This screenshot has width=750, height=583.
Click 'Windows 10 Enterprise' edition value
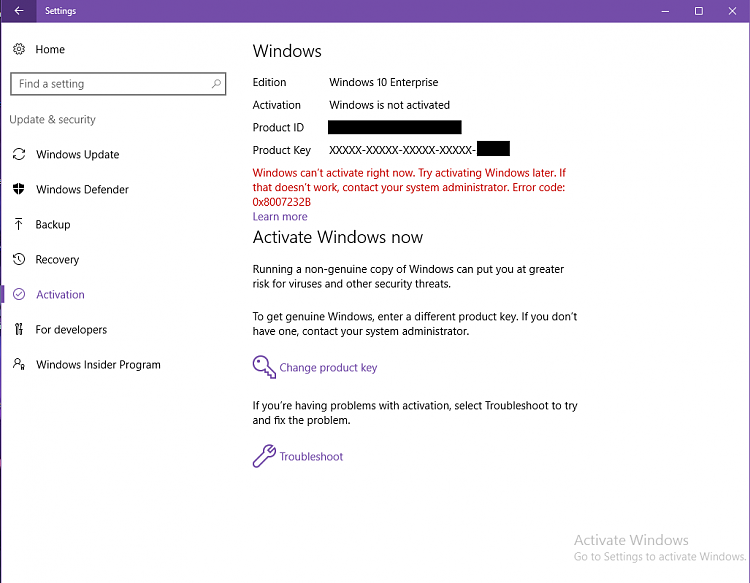click(384, 82)
